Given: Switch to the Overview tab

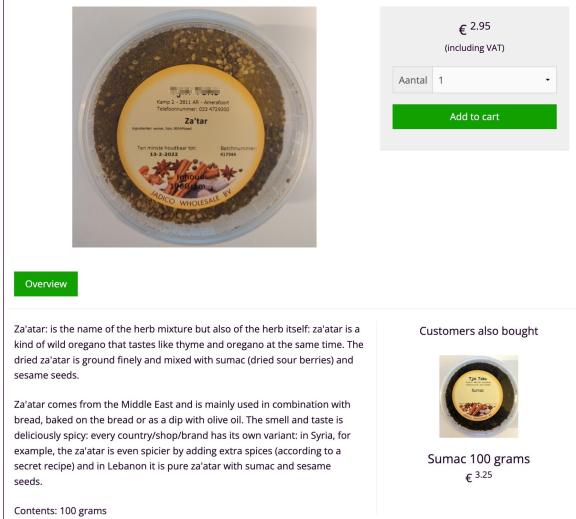Looking at the screenshot, I should [46, 284].
